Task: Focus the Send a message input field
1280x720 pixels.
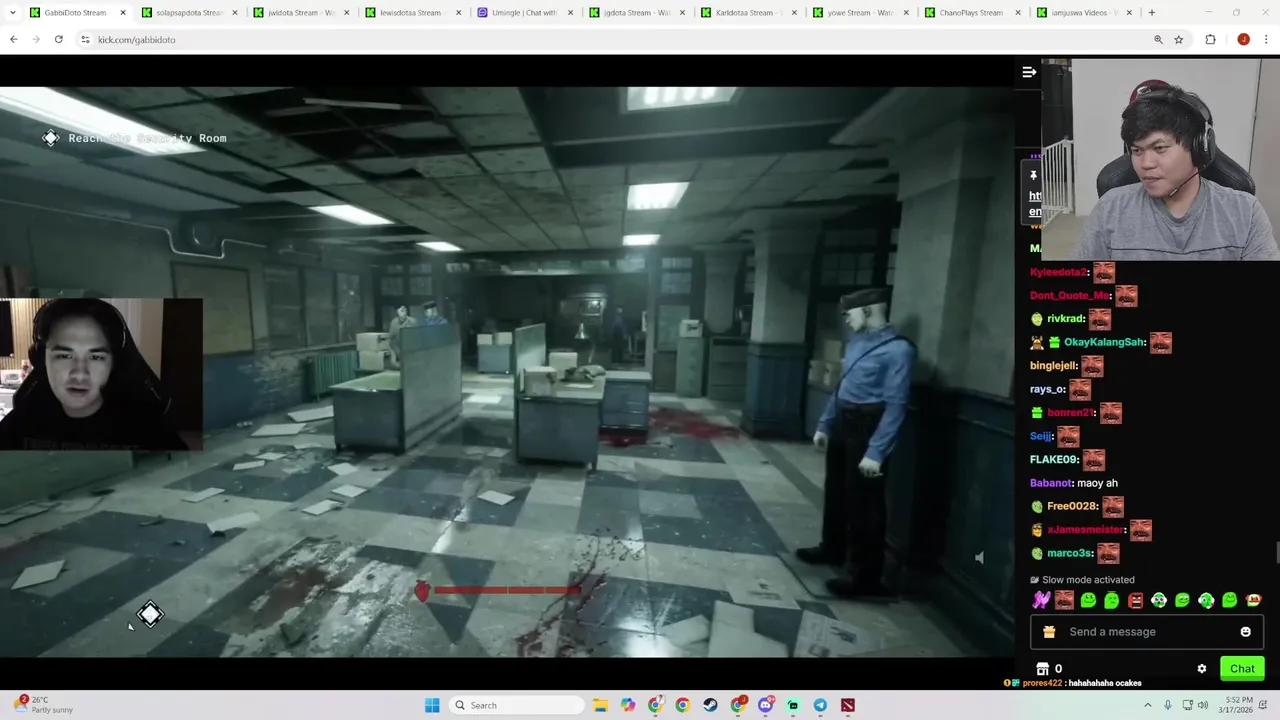Action: [x=1147, y=632]
